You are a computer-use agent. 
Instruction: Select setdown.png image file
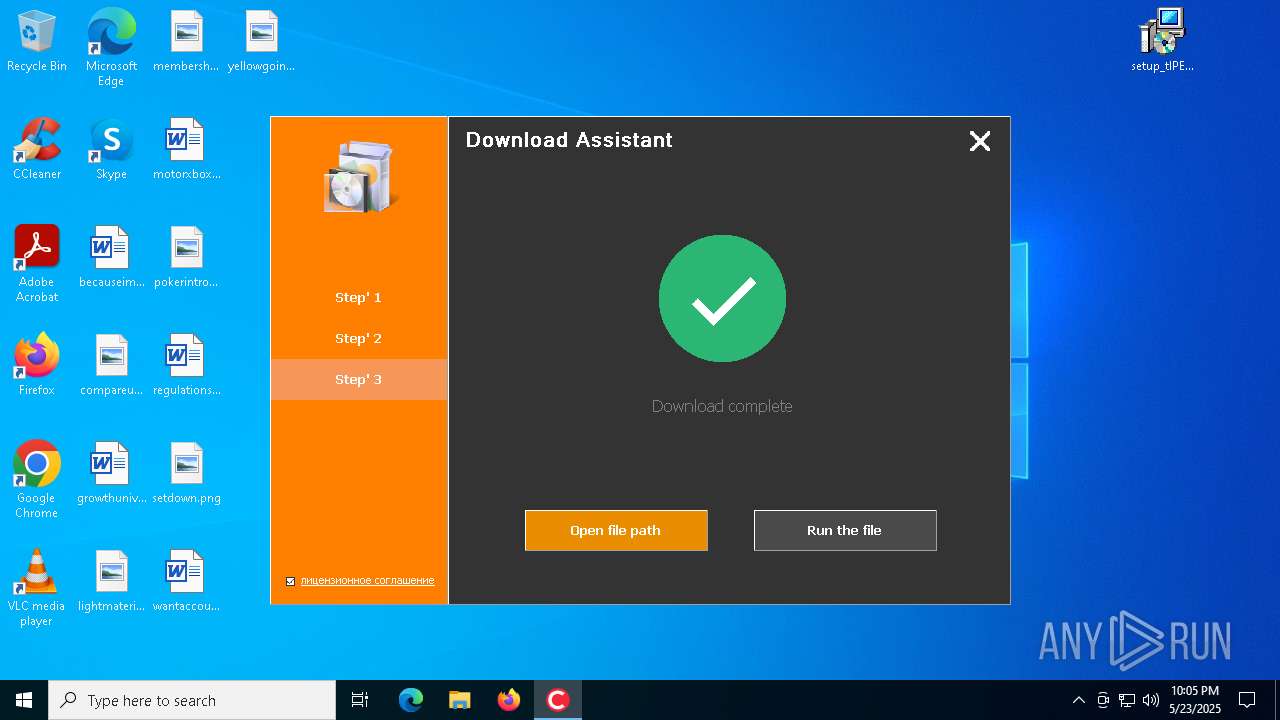[x=186, y=474]
